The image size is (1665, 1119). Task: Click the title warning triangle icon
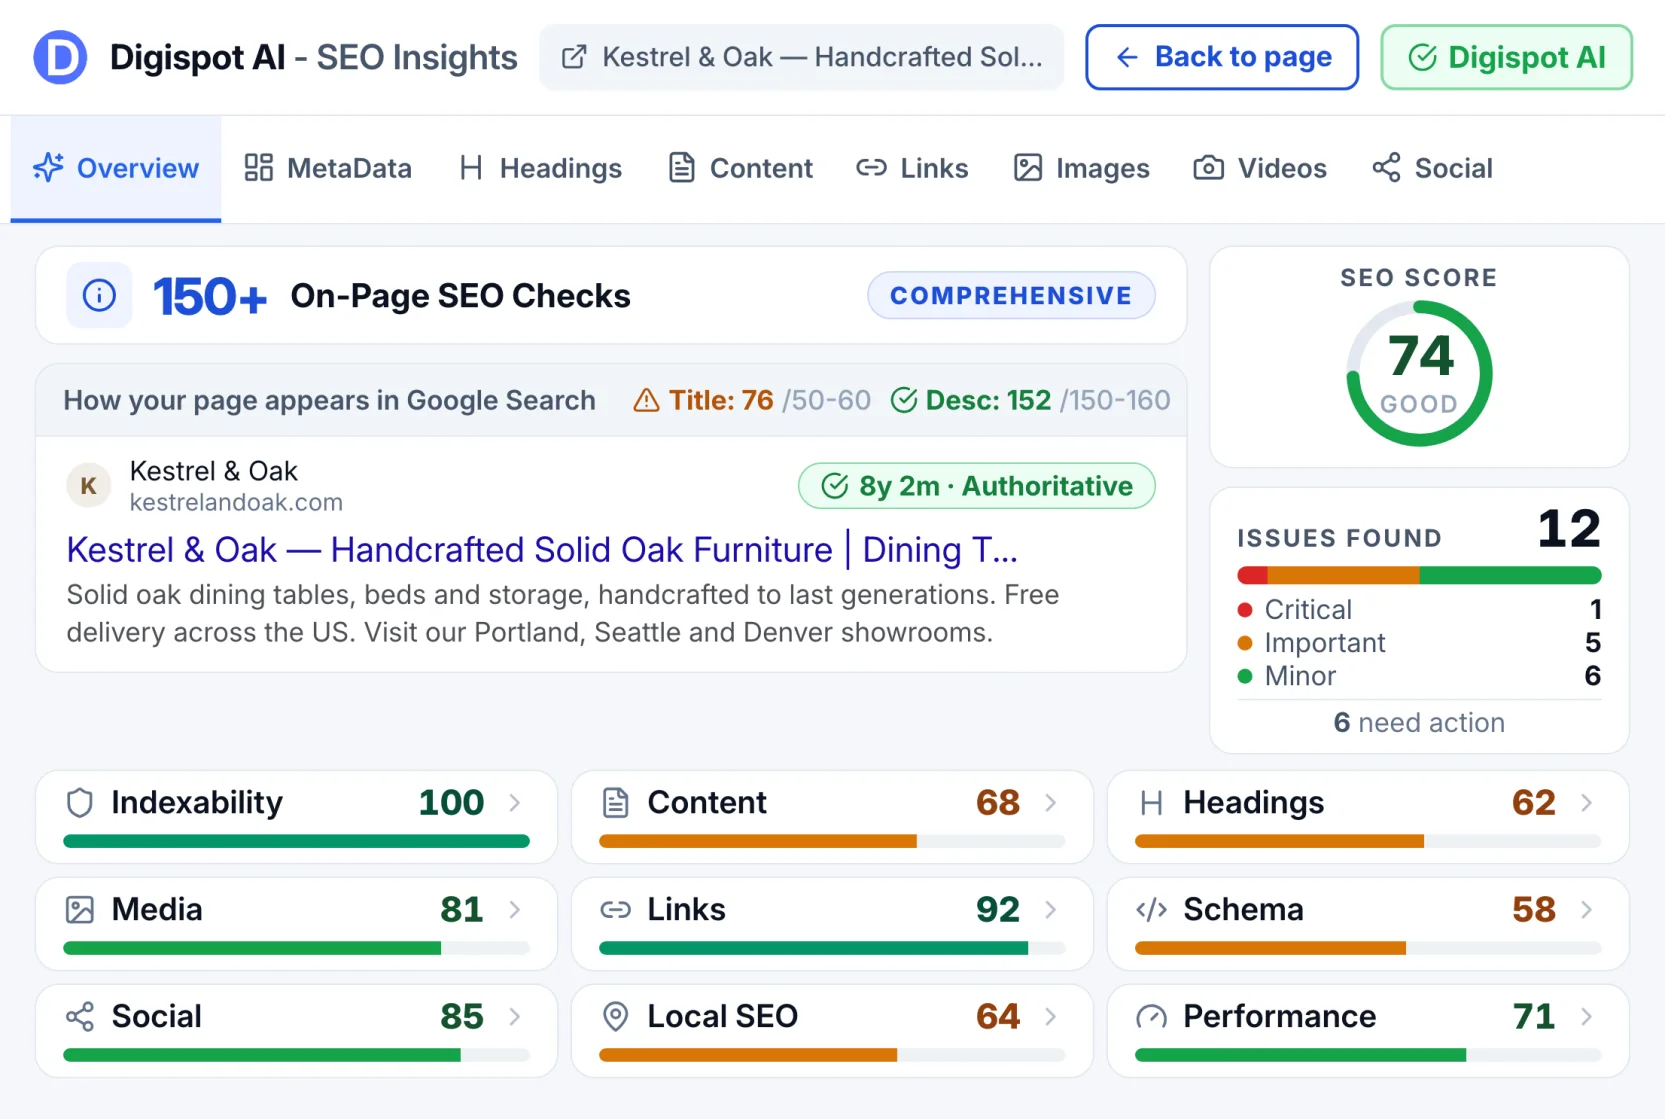646,400
